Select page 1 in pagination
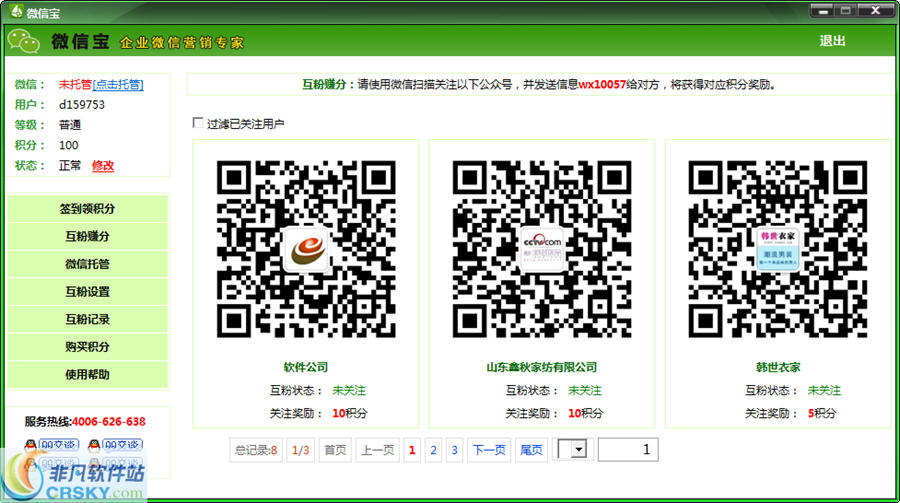Image resolution: width=900 pixels, height=503 pixels. pos(412,450)
